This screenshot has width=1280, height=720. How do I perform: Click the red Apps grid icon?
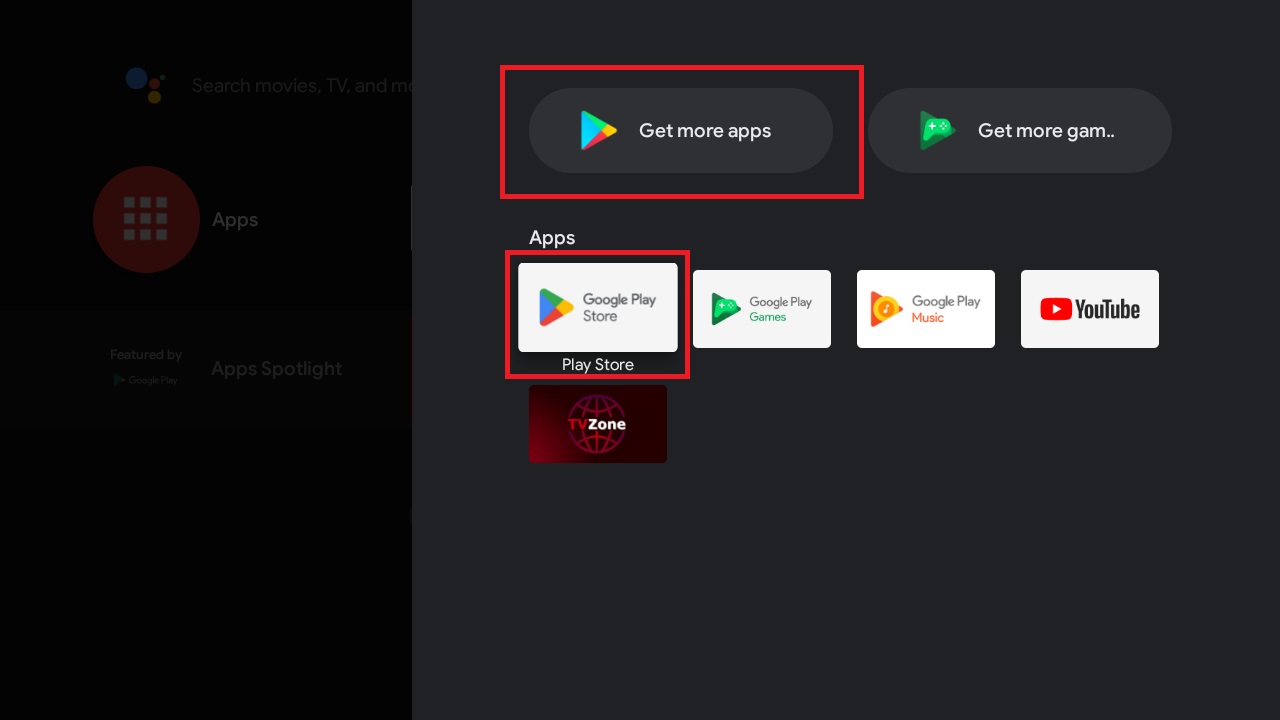146,219
